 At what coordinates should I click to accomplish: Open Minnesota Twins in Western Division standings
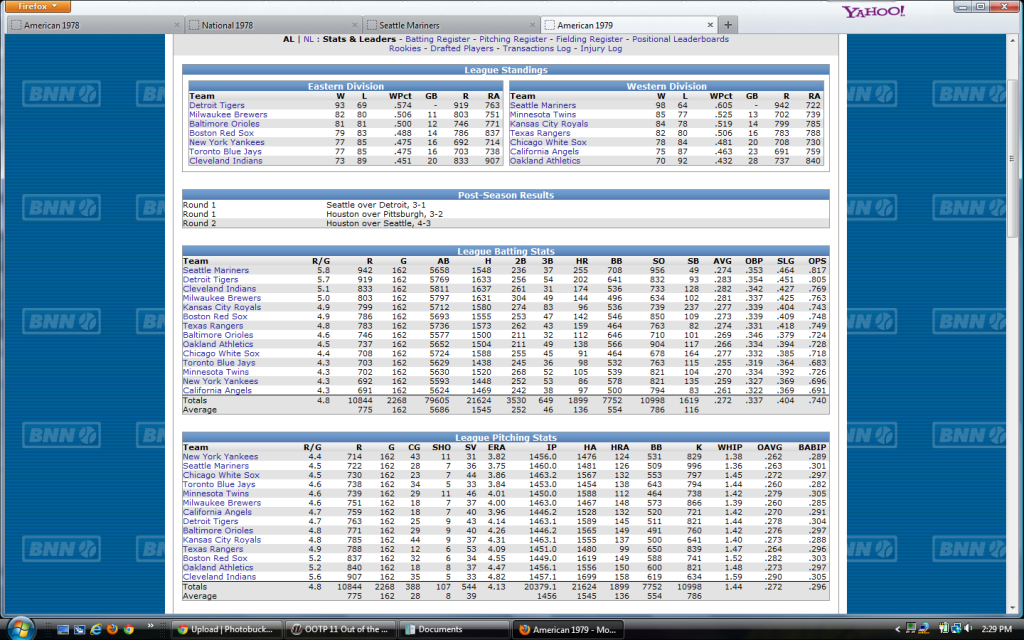(x=543, y=114)
